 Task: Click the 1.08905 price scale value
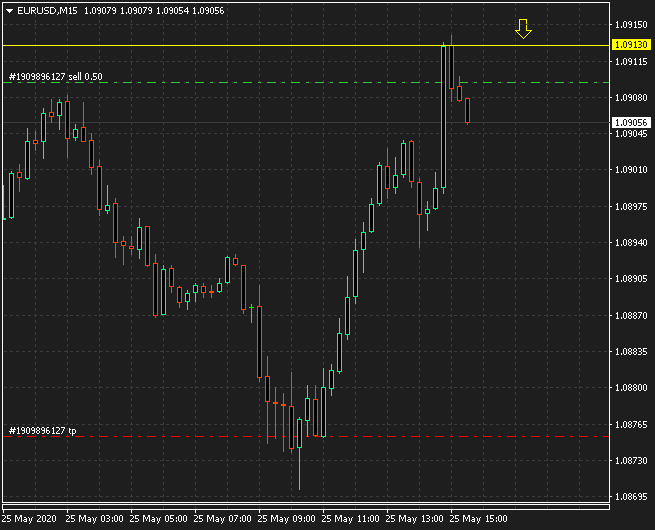coord(631,279)
